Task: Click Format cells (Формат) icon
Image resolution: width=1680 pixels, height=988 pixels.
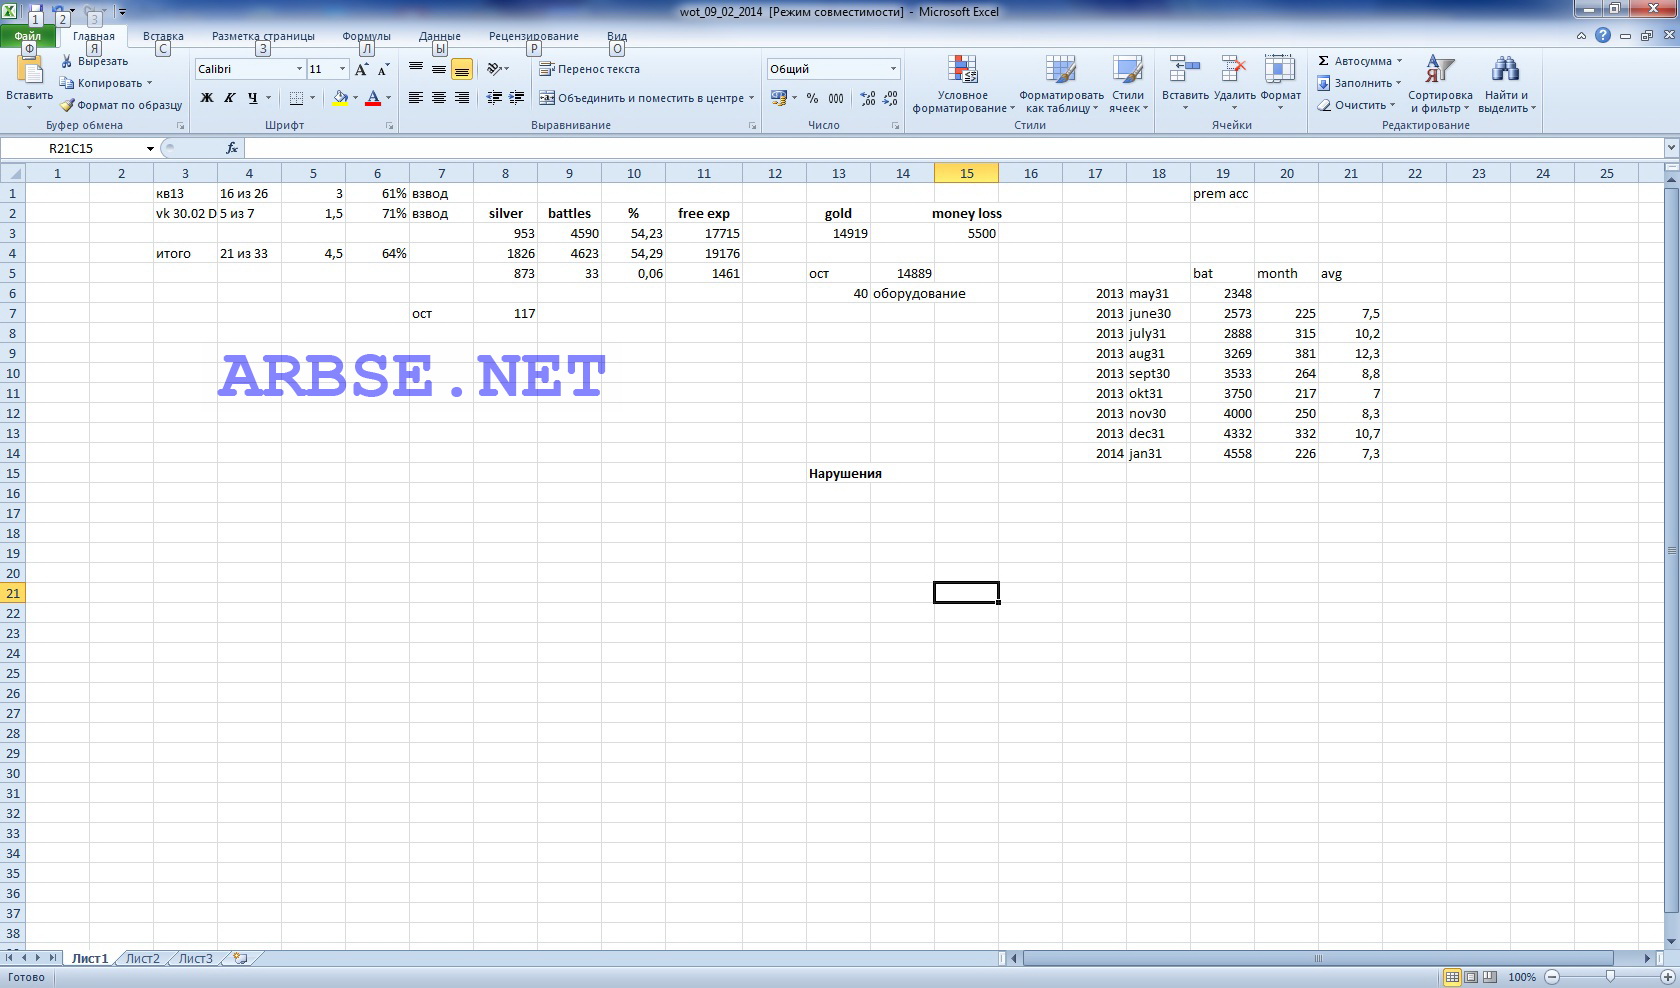Action: (x=1280, y=70)
